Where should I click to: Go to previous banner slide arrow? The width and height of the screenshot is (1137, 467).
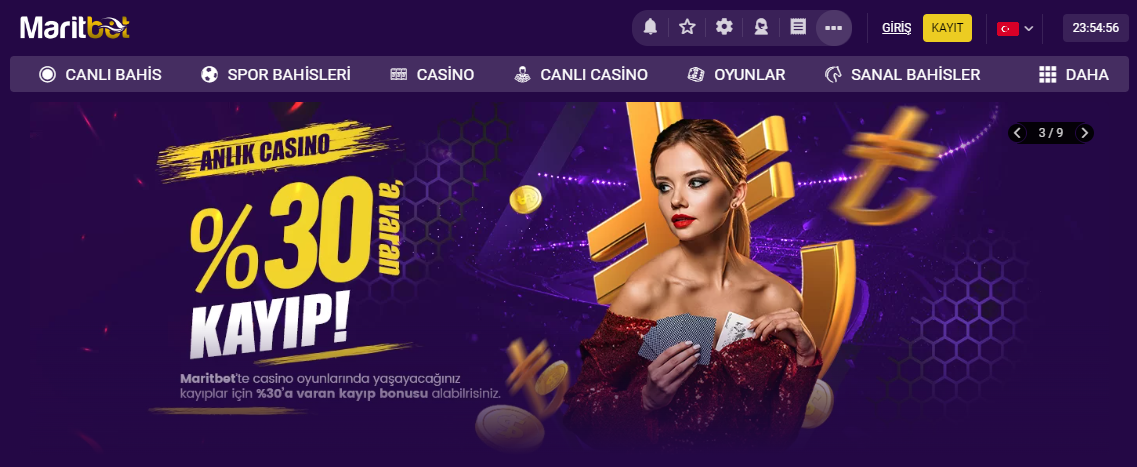click(x=1017, y=133)
